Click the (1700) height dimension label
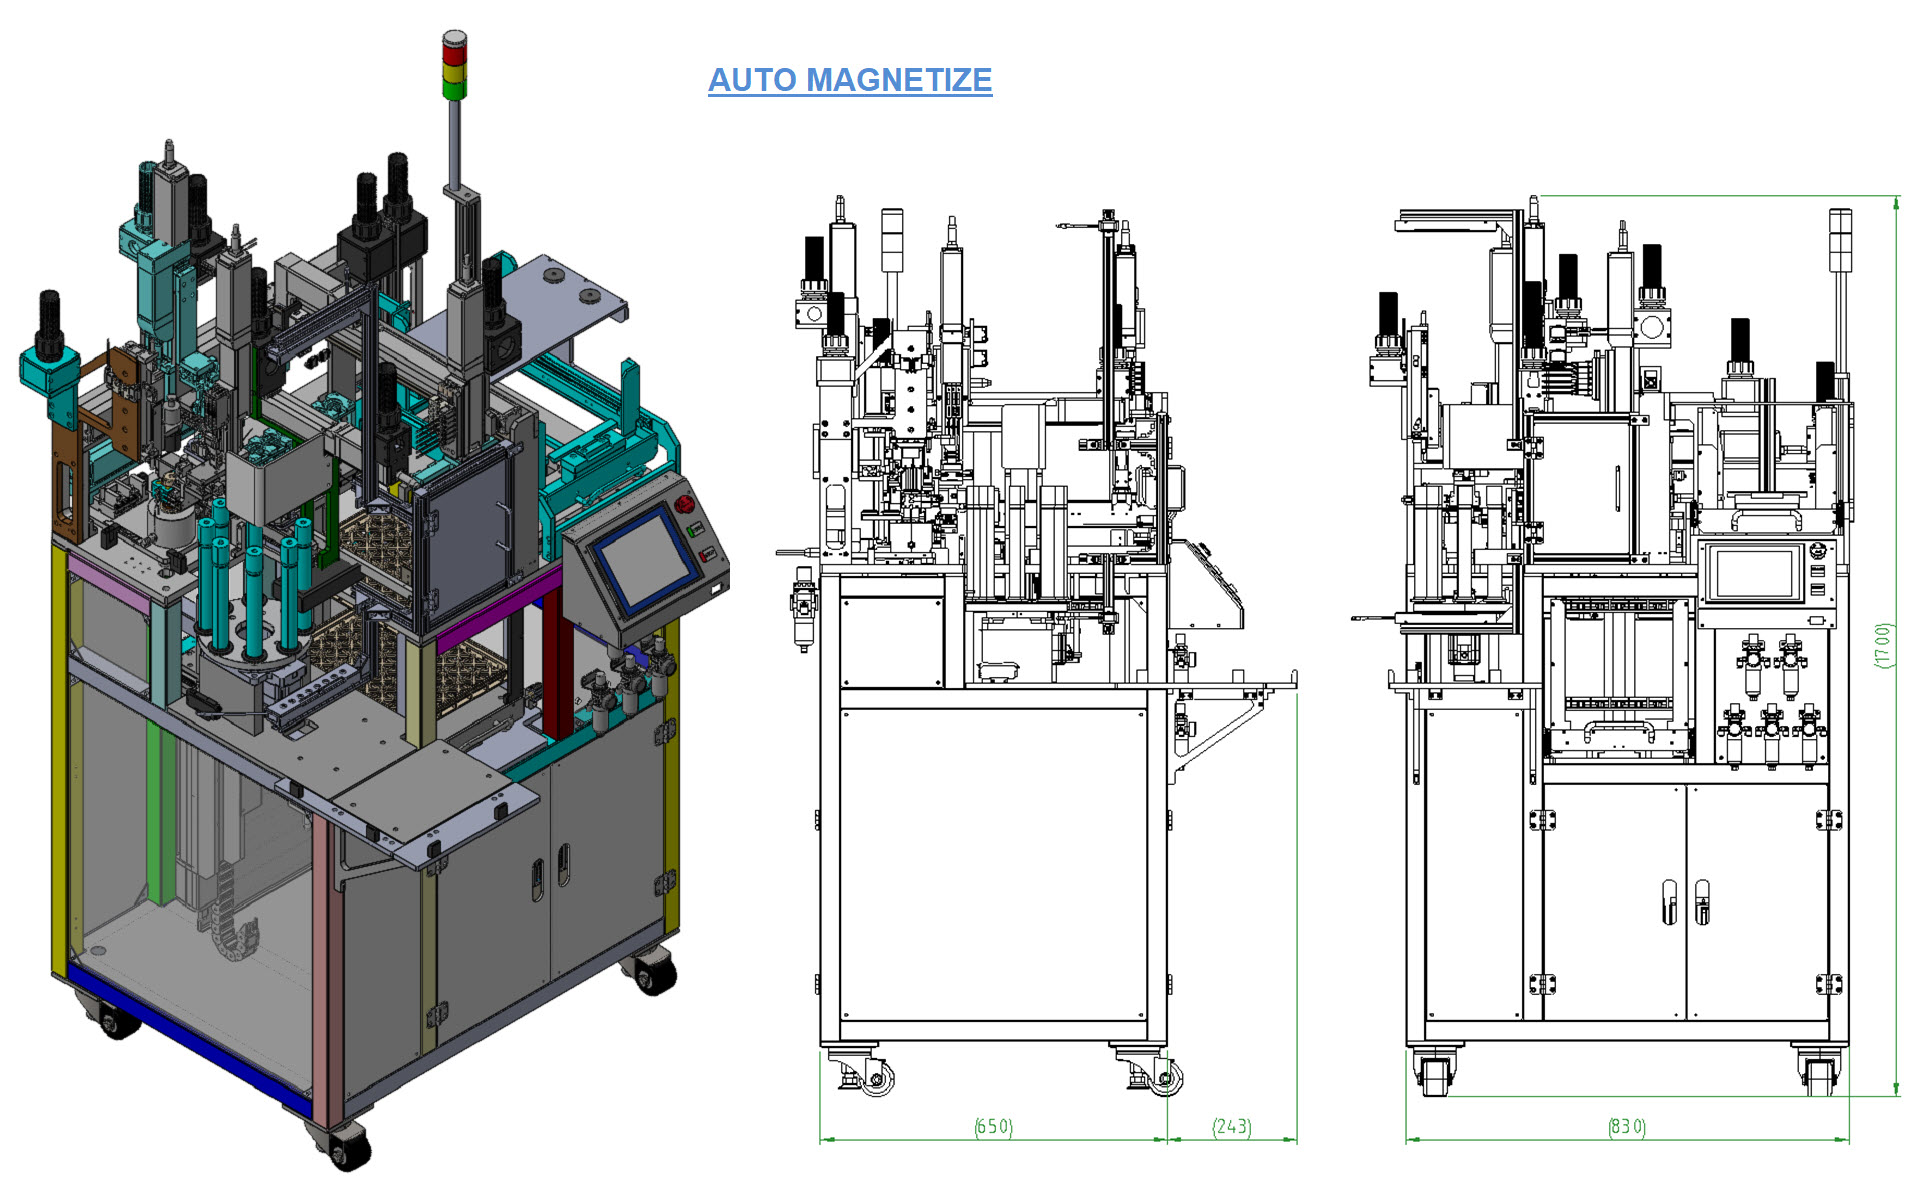Viewport: 1926px width, 1191px height. pos(1883,646)
